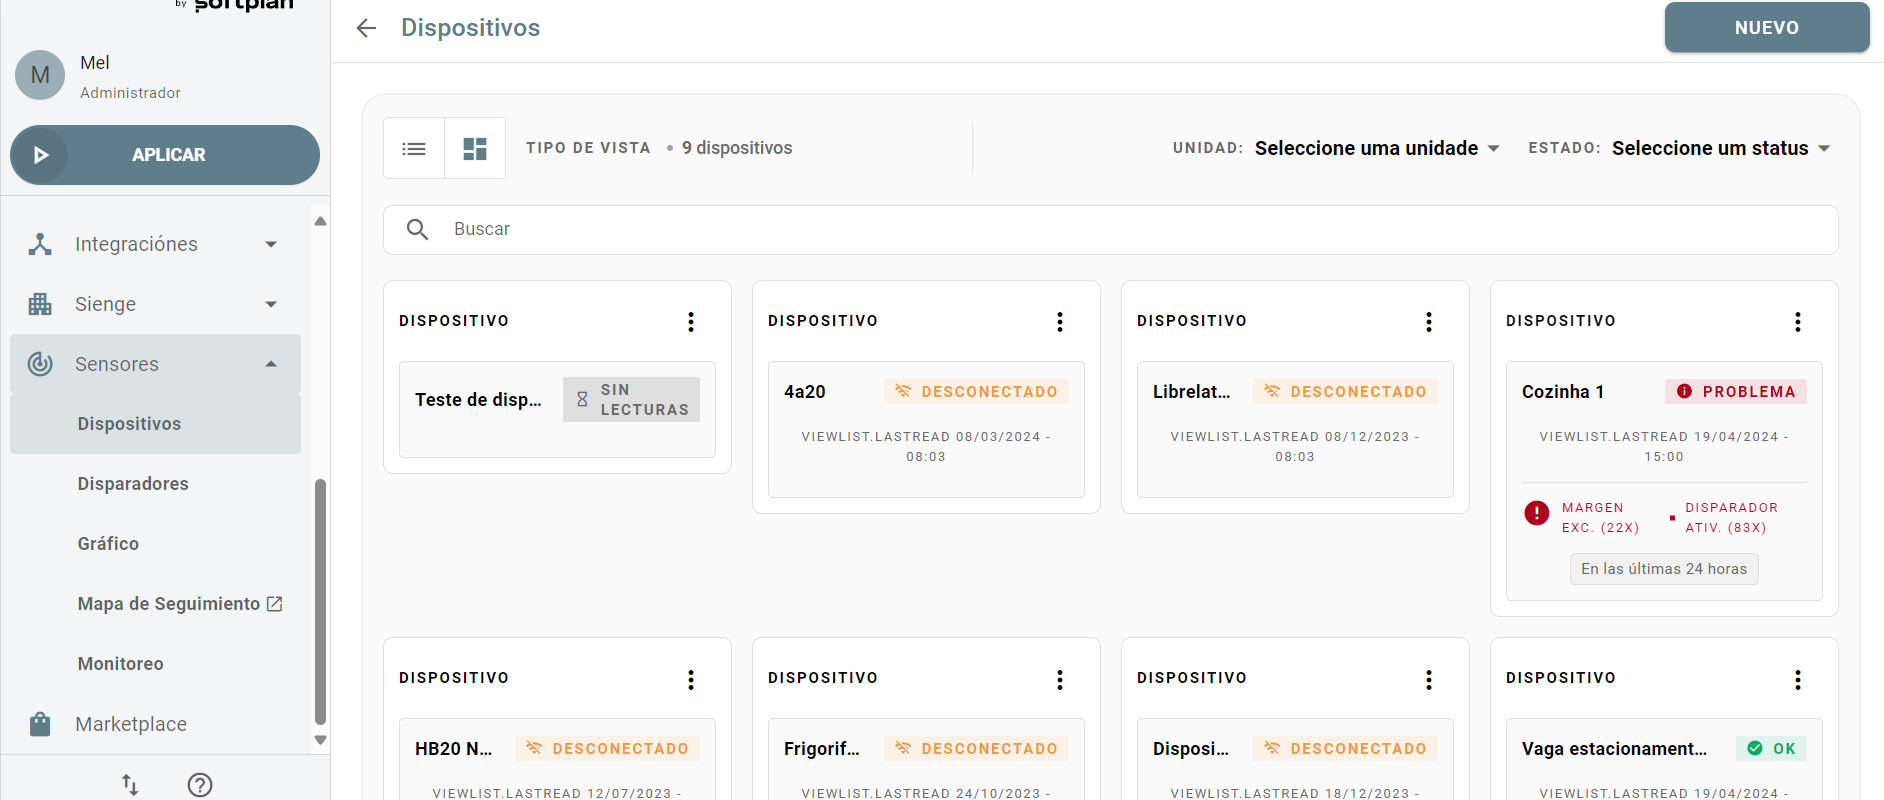Click external link icon on Mapa de Seguimiento
The image size is (1884, 800).
click(x=275, y=604)
